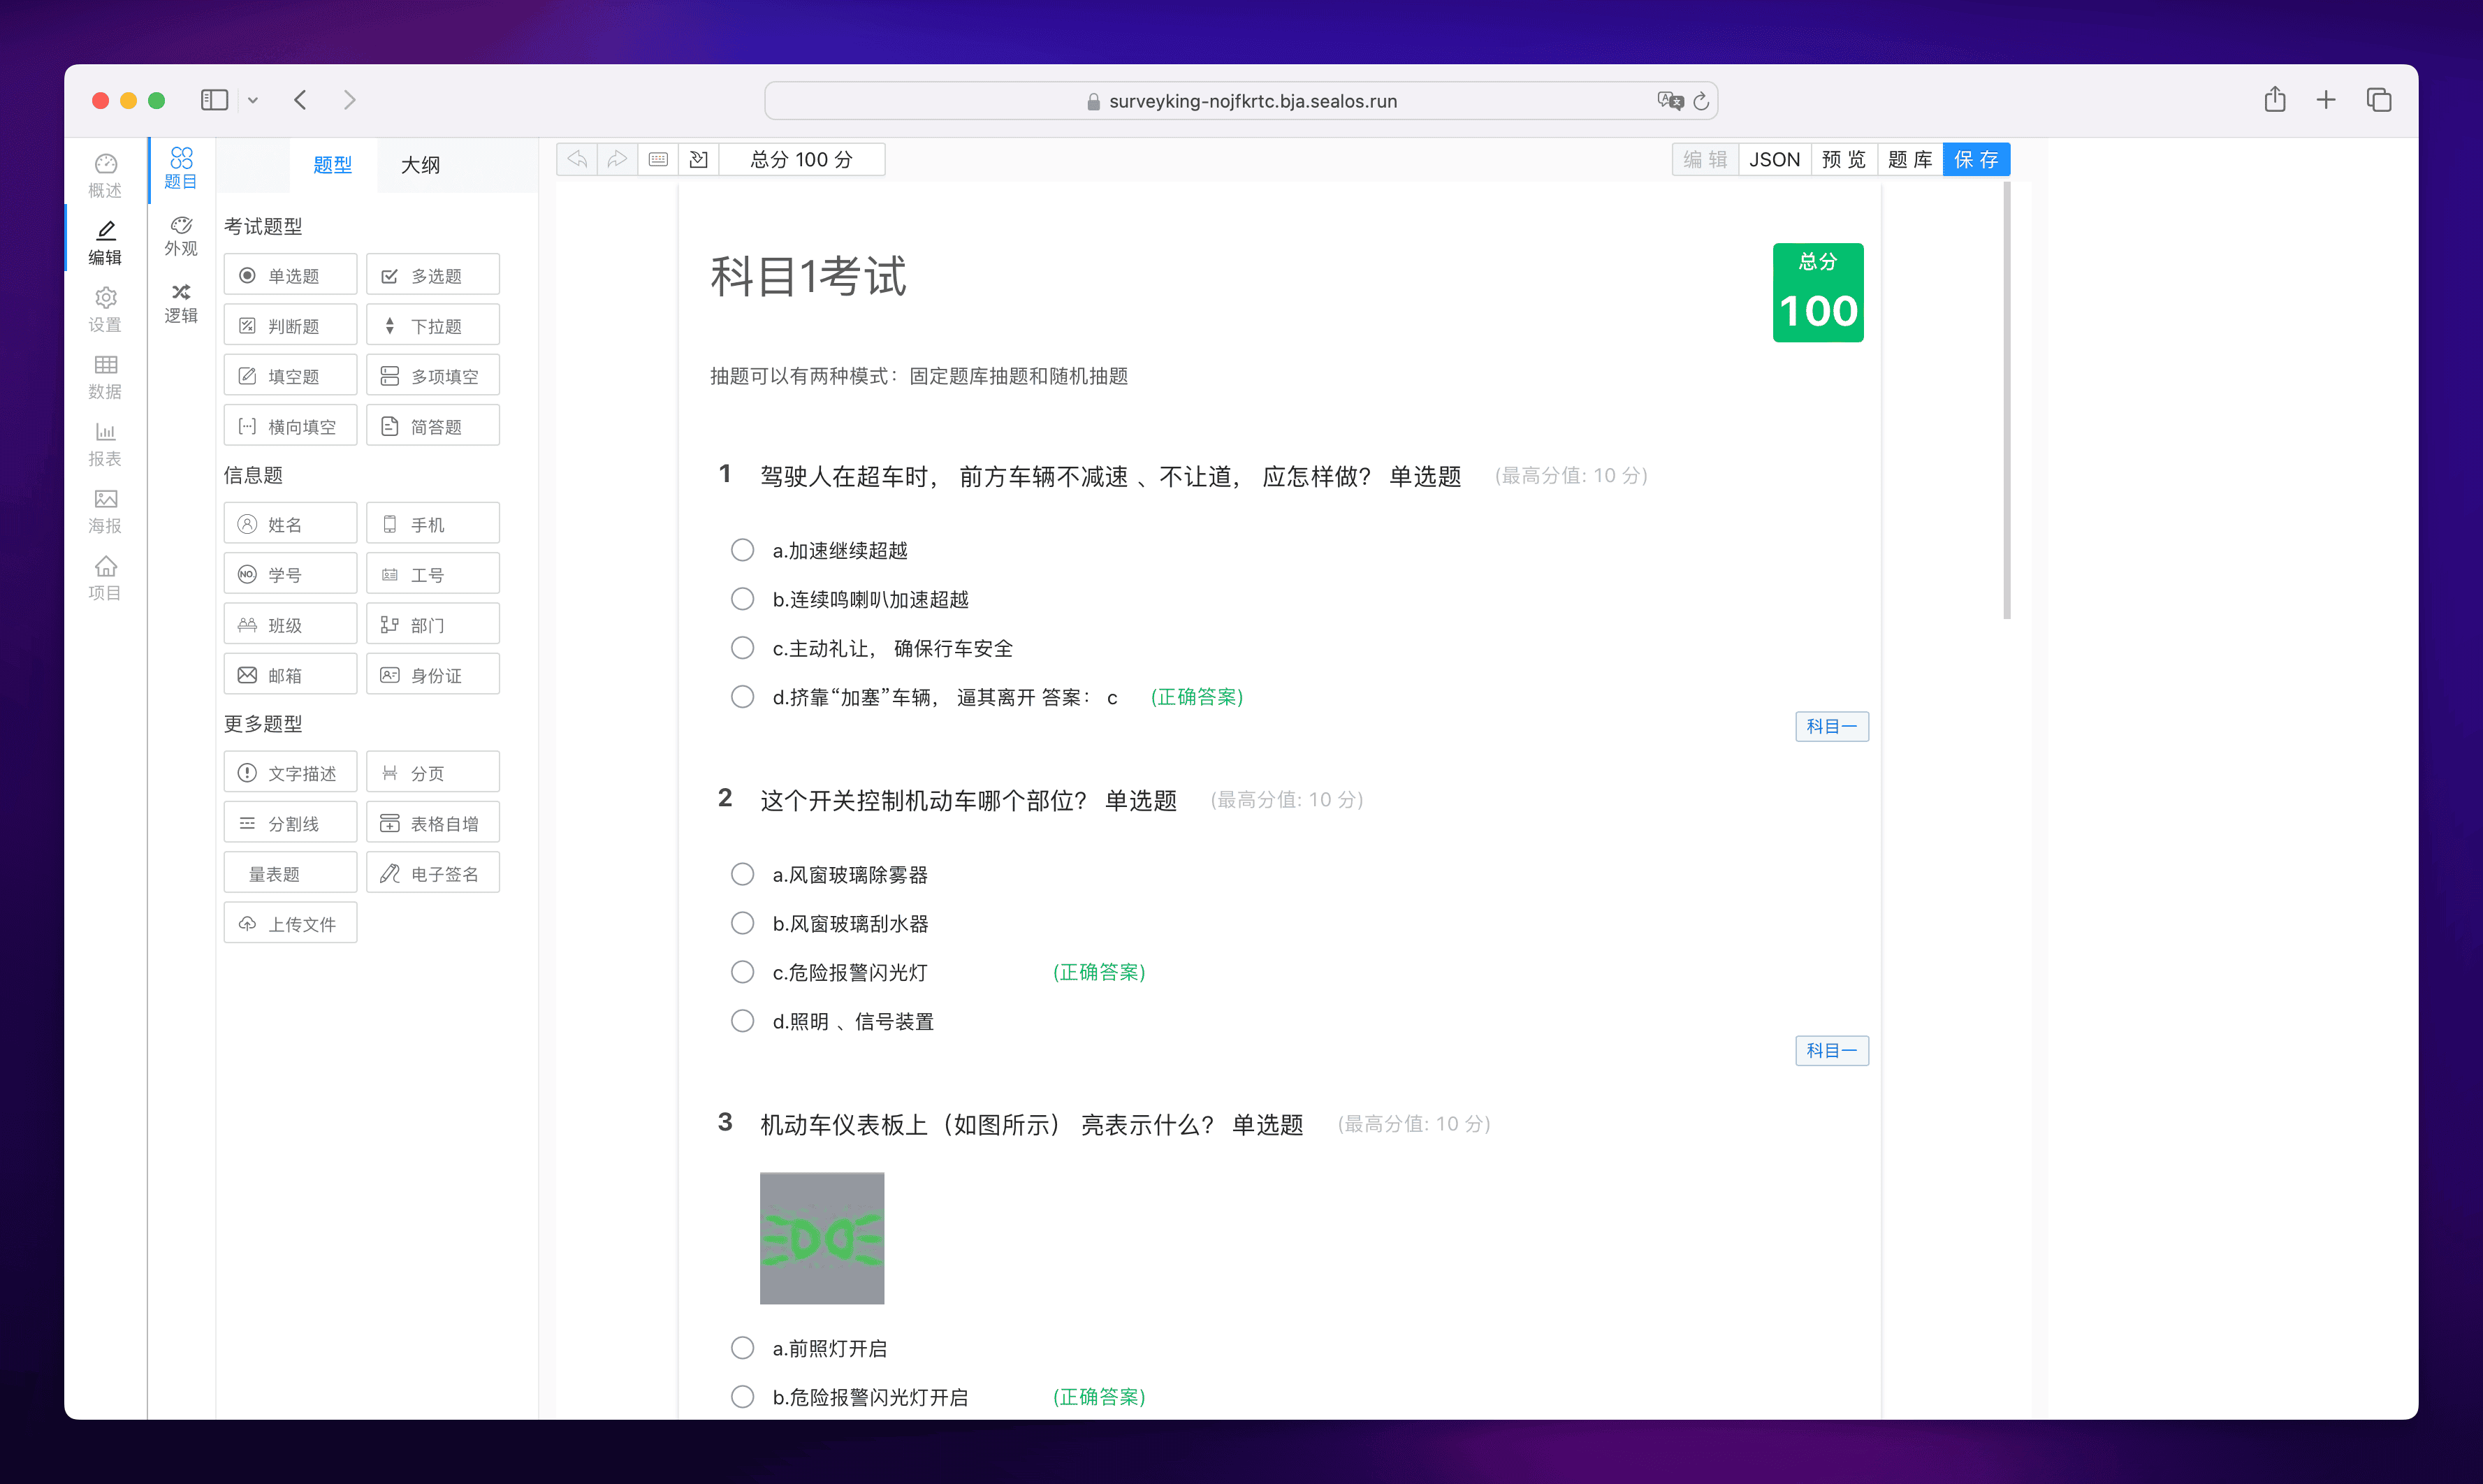Image resolution: width=2483 pixels, height=1484 pixels.
Task: Open the 逻辑 logic shuffle icon
Action: (x=181, y=303)
